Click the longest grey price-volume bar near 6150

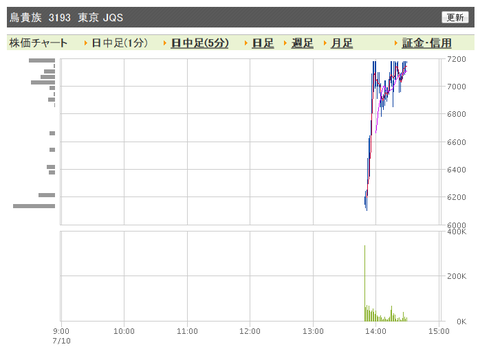[34, 206]
